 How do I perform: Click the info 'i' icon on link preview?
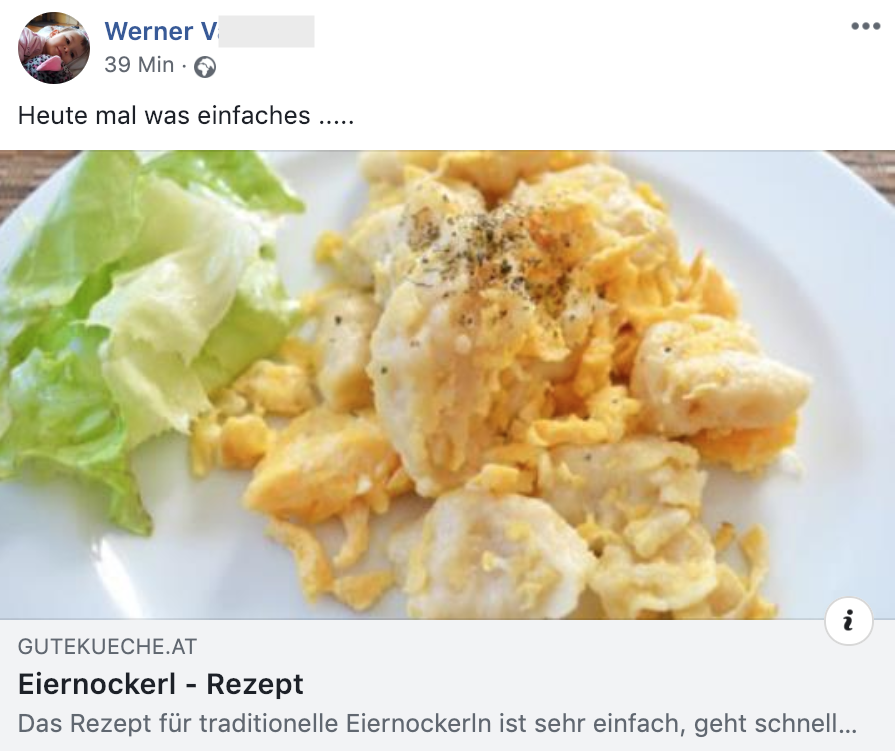(848, 621)
